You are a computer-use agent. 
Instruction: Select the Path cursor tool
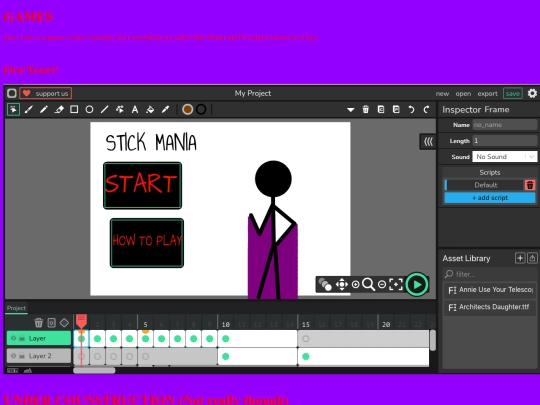(x=120, y=110)
